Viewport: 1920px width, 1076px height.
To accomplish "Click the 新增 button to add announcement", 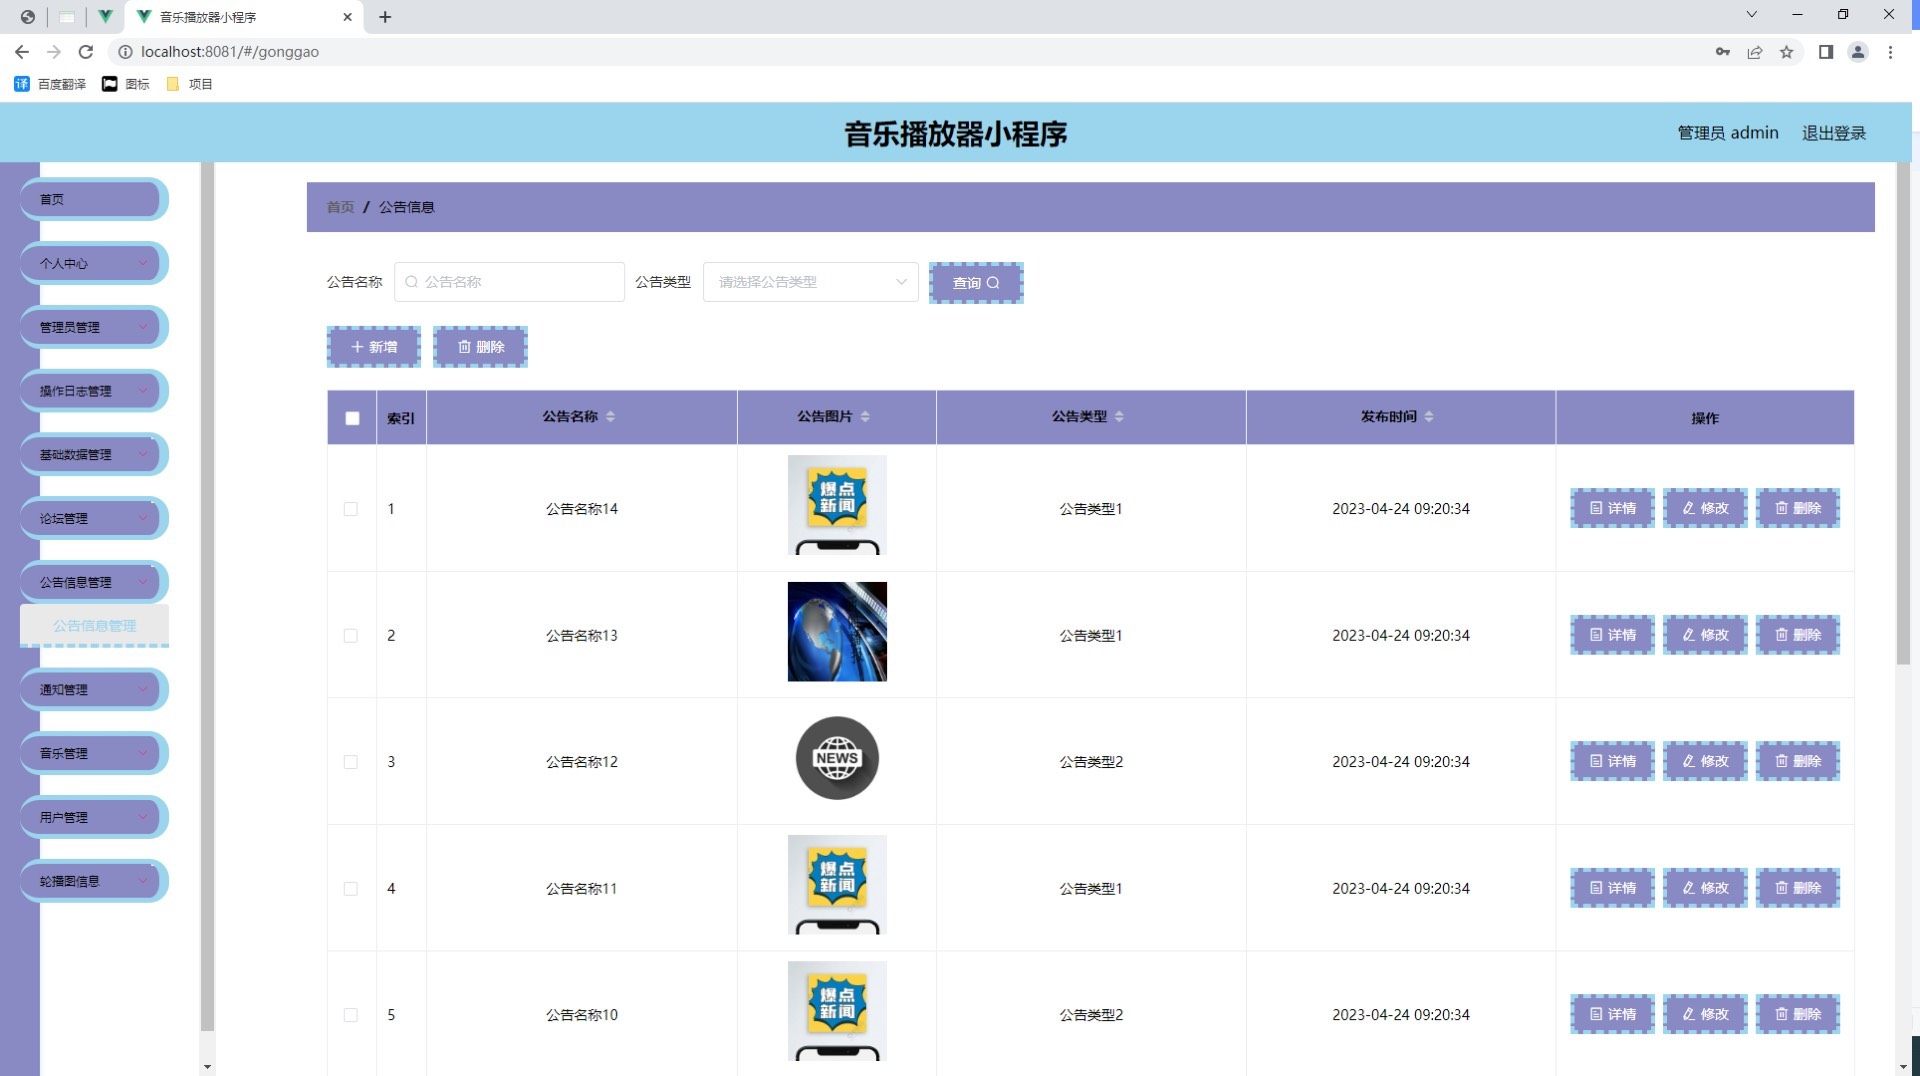I will click(x=374, y=347).
